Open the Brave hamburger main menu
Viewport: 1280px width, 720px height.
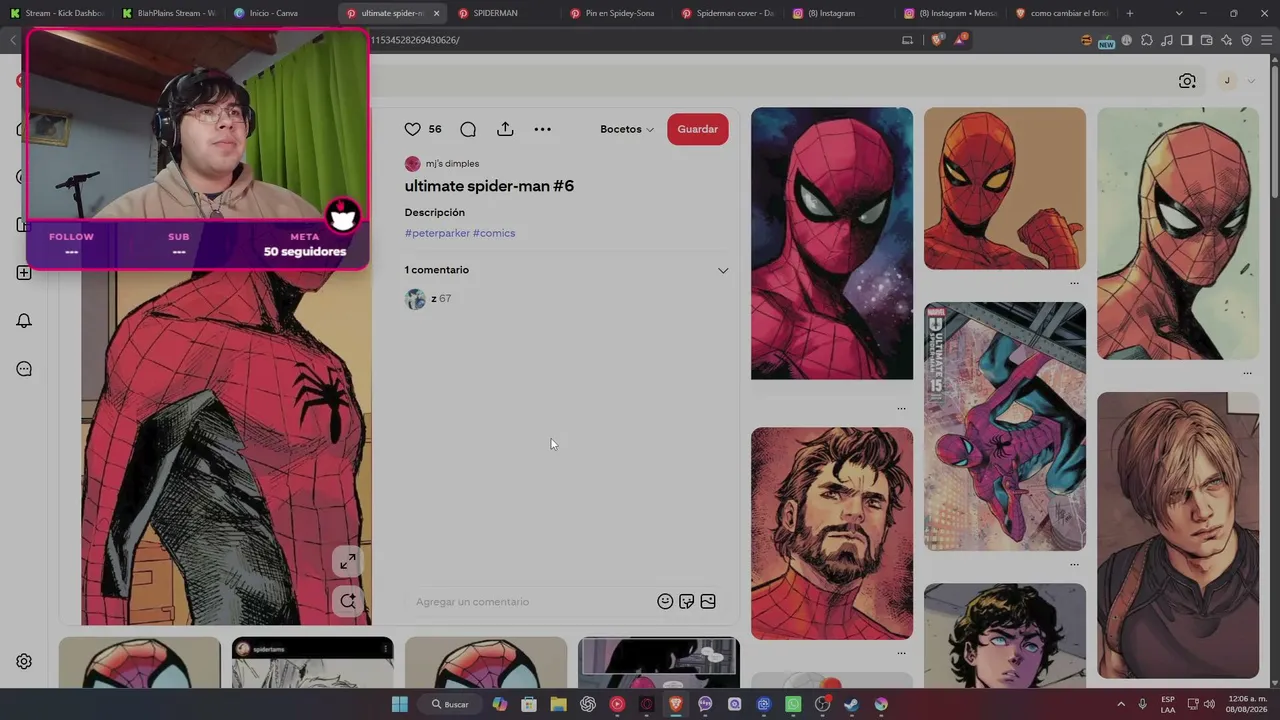[1266, 40]
